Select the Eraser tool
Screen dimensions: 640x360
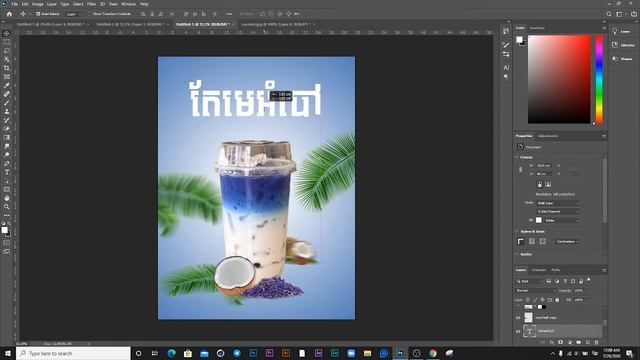(7, 129)
